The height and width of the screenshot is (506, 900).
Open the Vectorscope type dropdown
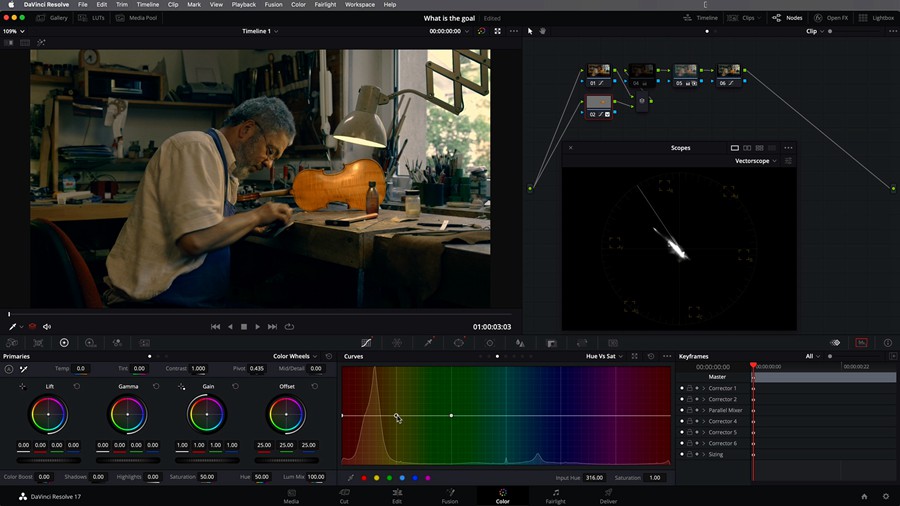[755, 161]
